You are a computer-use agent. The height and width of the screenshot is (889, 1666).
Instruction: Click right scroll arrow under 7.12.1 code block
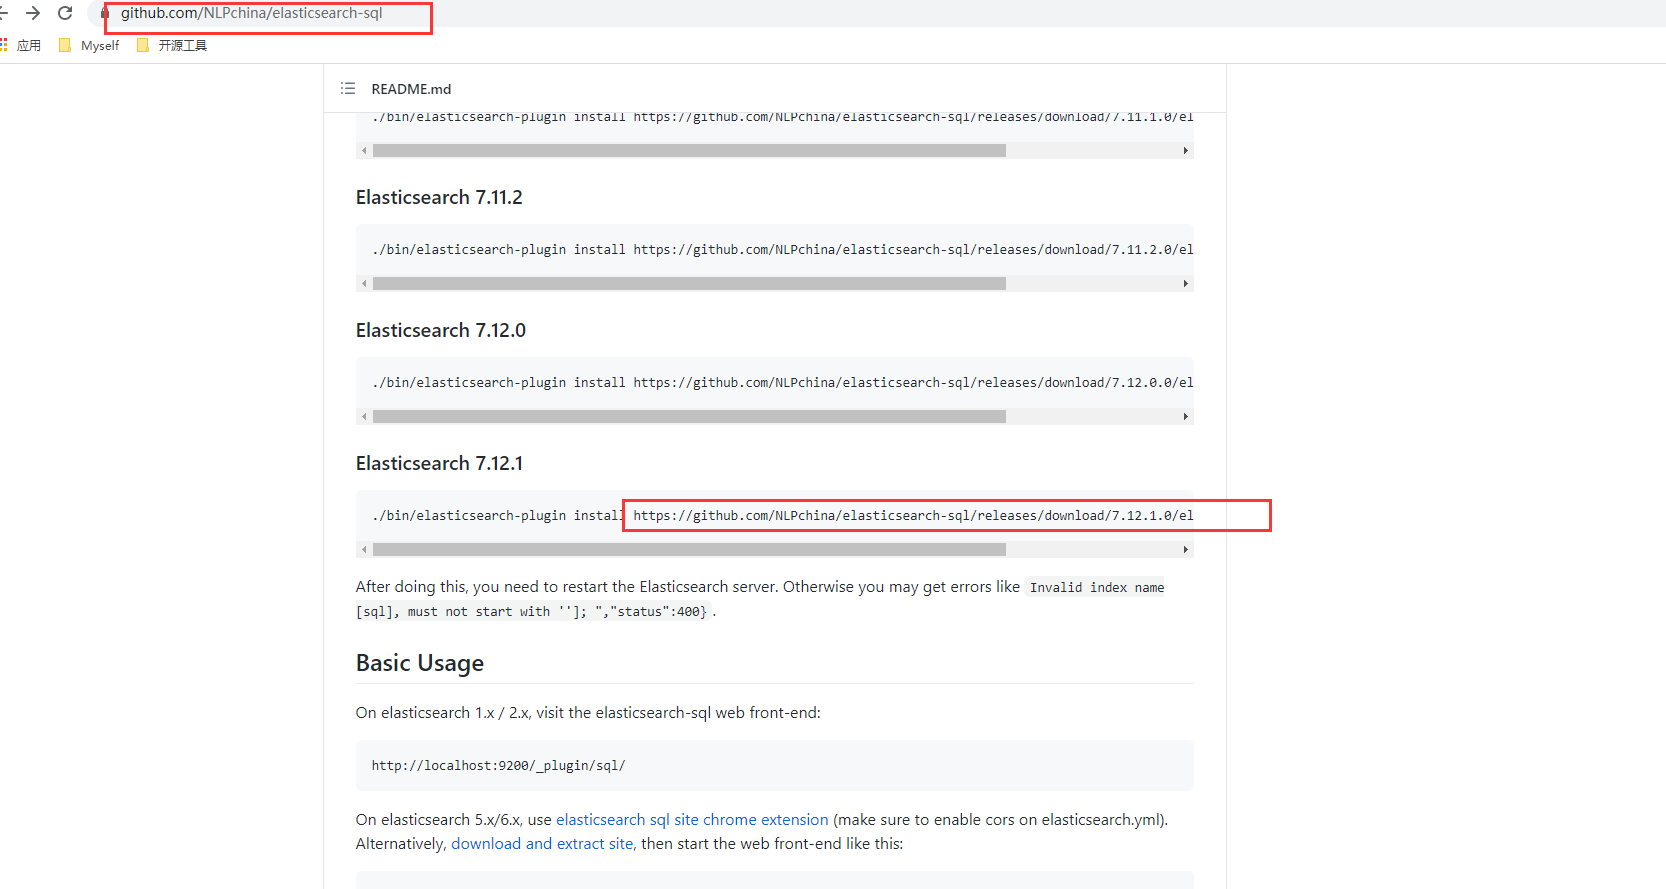pos(1185,550)
